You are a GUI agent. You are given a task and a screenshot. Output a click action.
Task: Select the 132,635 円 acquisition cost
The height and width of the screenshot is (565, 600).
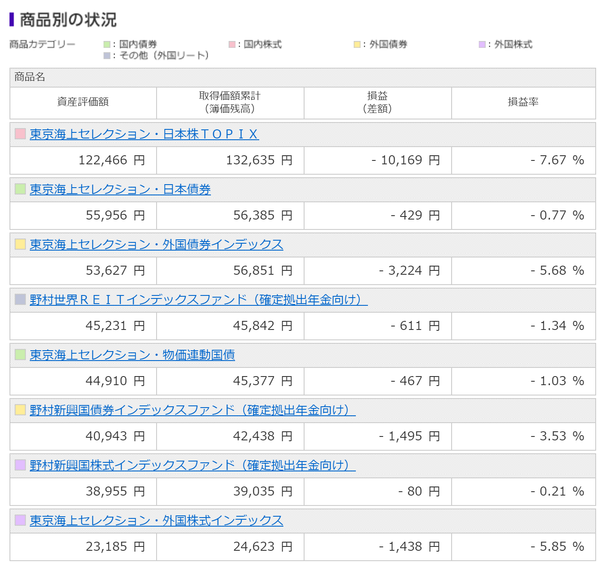pos(259,160)
